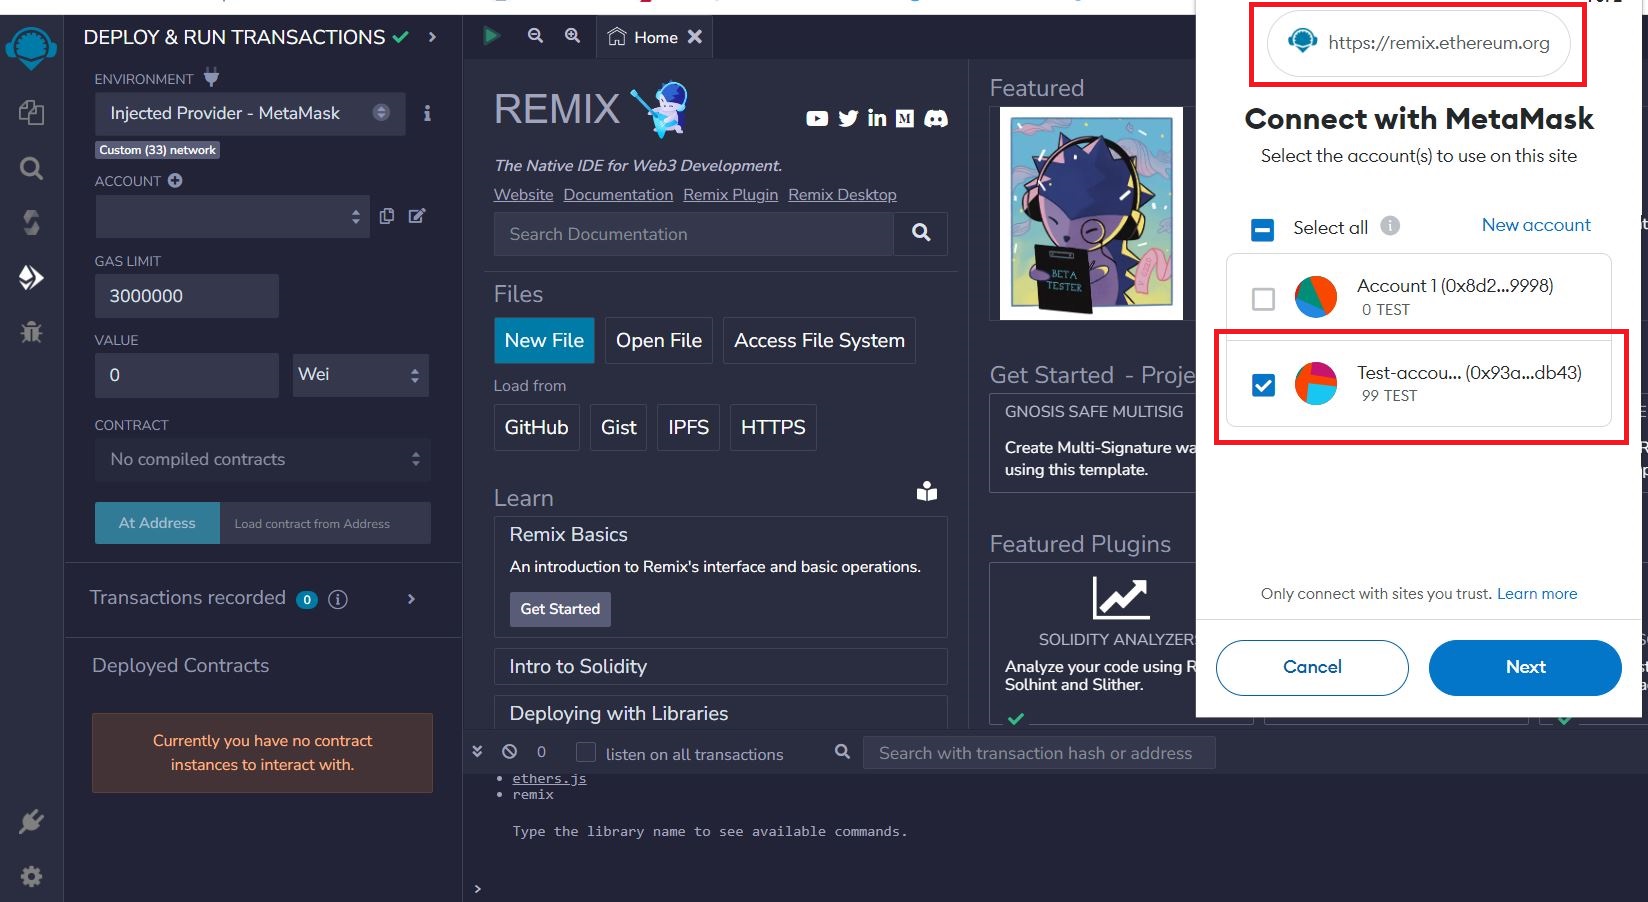This screenshot has height=902, width=1648.
Task: Uncheck the Test-account checkbox
Action: 1263,385
